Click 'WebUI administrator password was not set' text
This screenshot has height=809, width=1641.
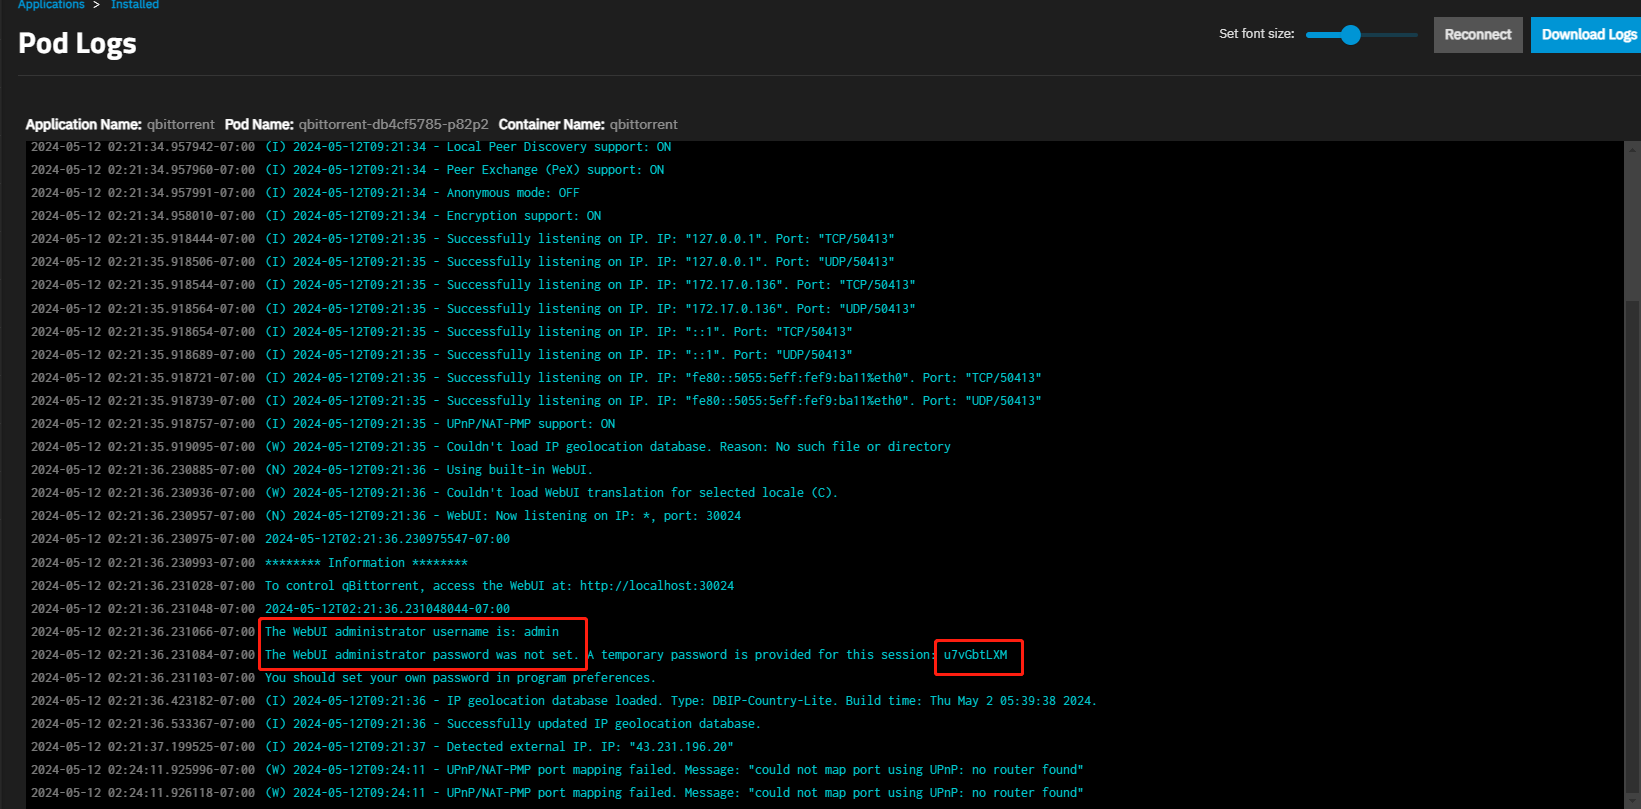(x=421, y=655)
